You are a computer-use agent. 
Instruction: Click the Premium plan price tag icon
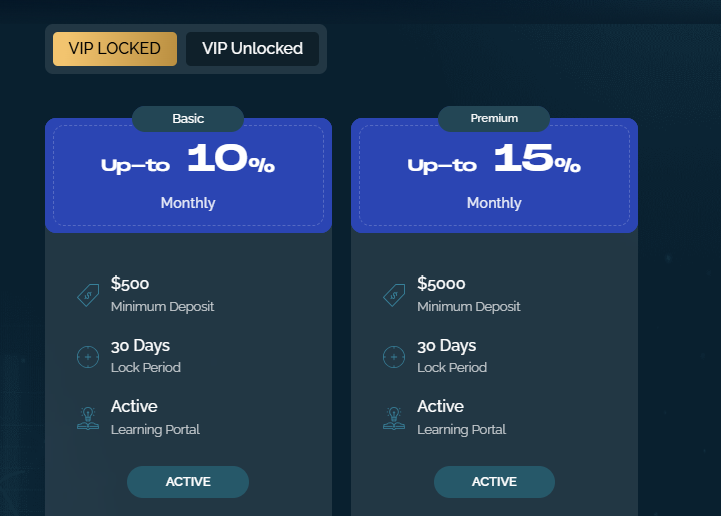(394, 295)
